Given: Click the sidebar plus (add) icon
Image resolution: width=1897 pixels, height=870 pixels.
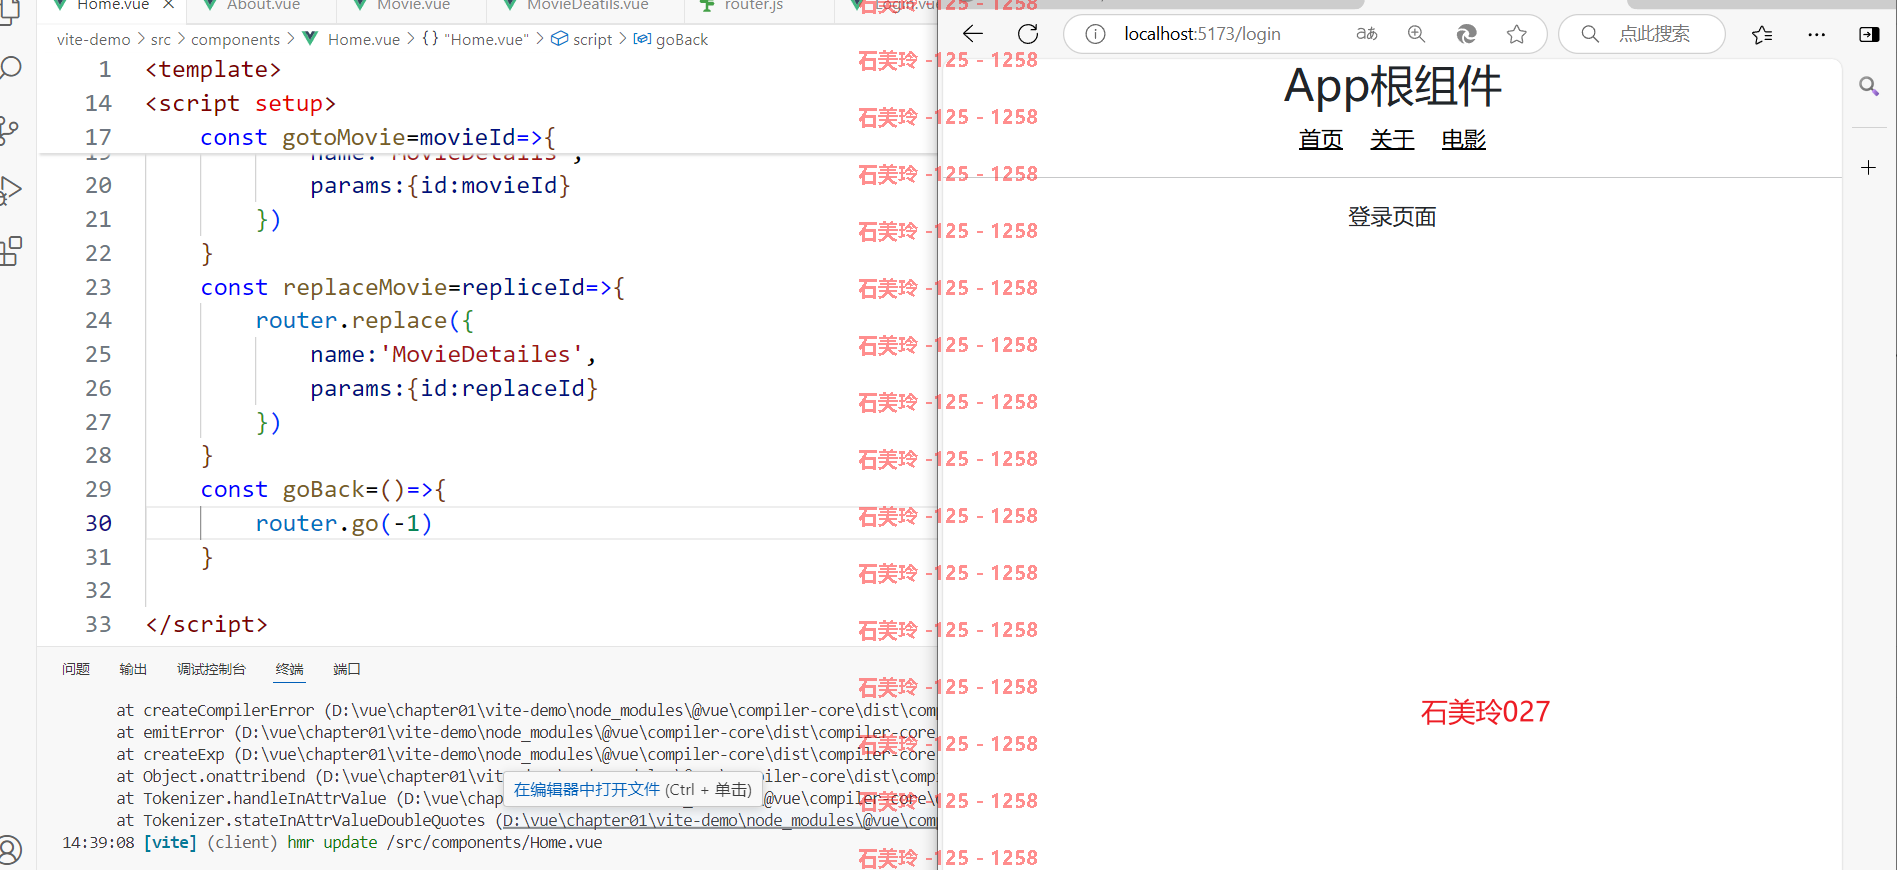Looking at the screenshot, I should click(x=1868, y=167).
